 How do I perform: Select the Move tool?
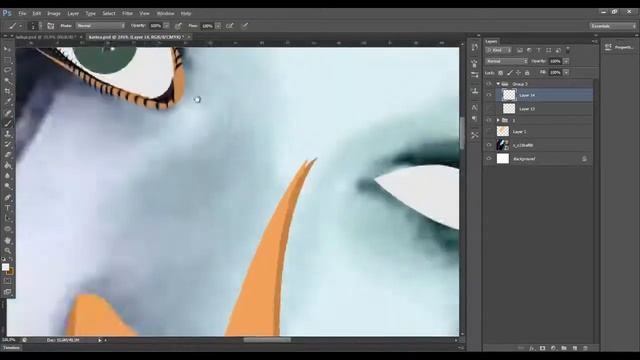click(x=7, y=49)
